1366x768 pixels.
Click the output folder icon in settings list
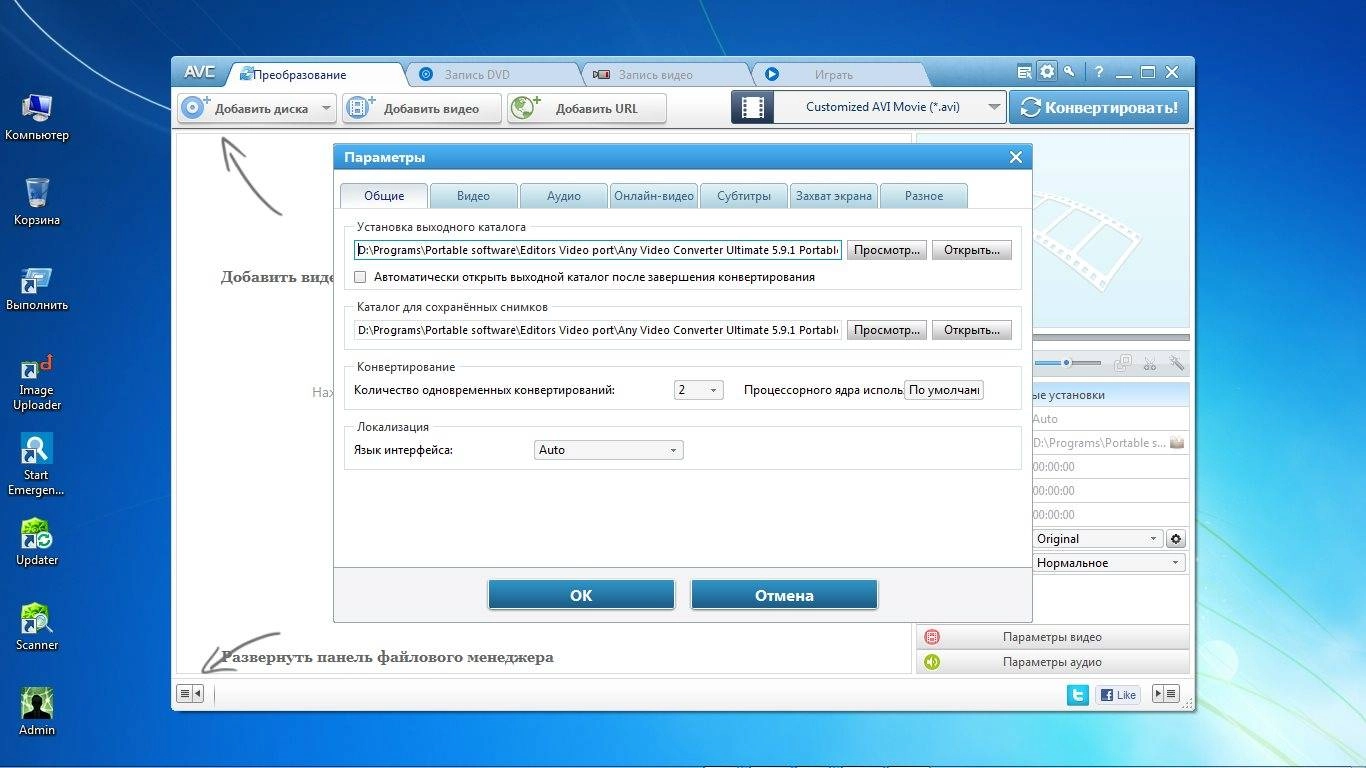point(1177,442)
